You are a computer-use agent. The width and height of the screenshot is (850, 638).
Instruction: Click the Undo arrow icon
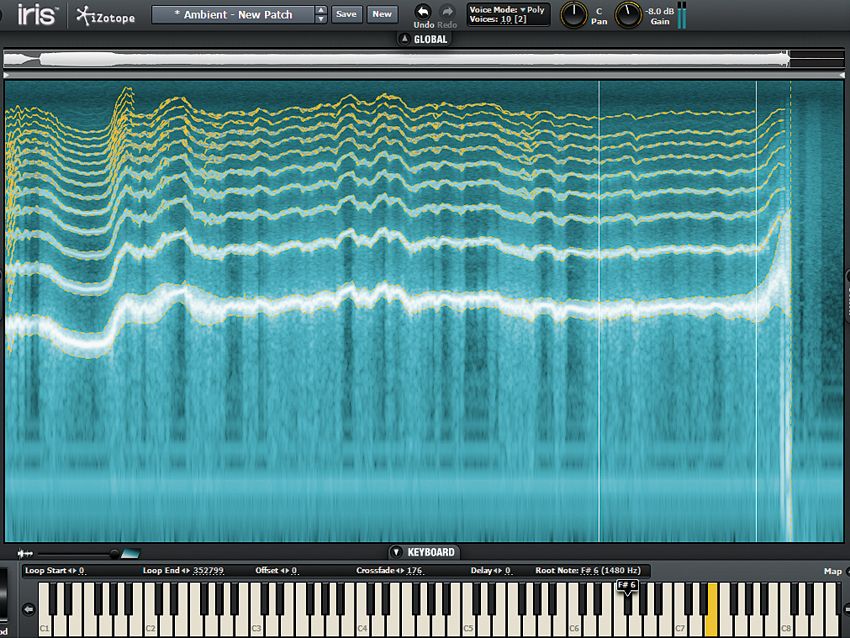coord(423,12)
